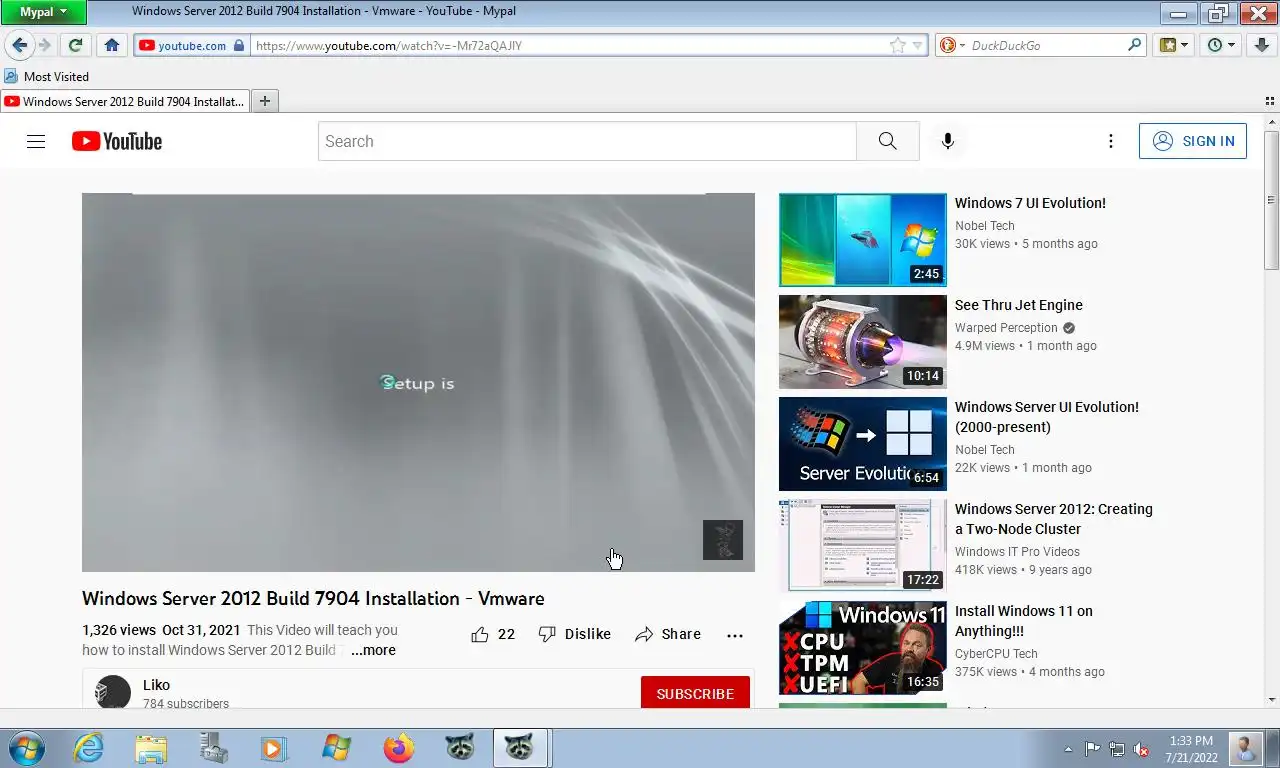Viewport: 1280px width, 768px height.
Task: Open the Two-Node Cluster video thumbnail
Action: tap(862, 546)
